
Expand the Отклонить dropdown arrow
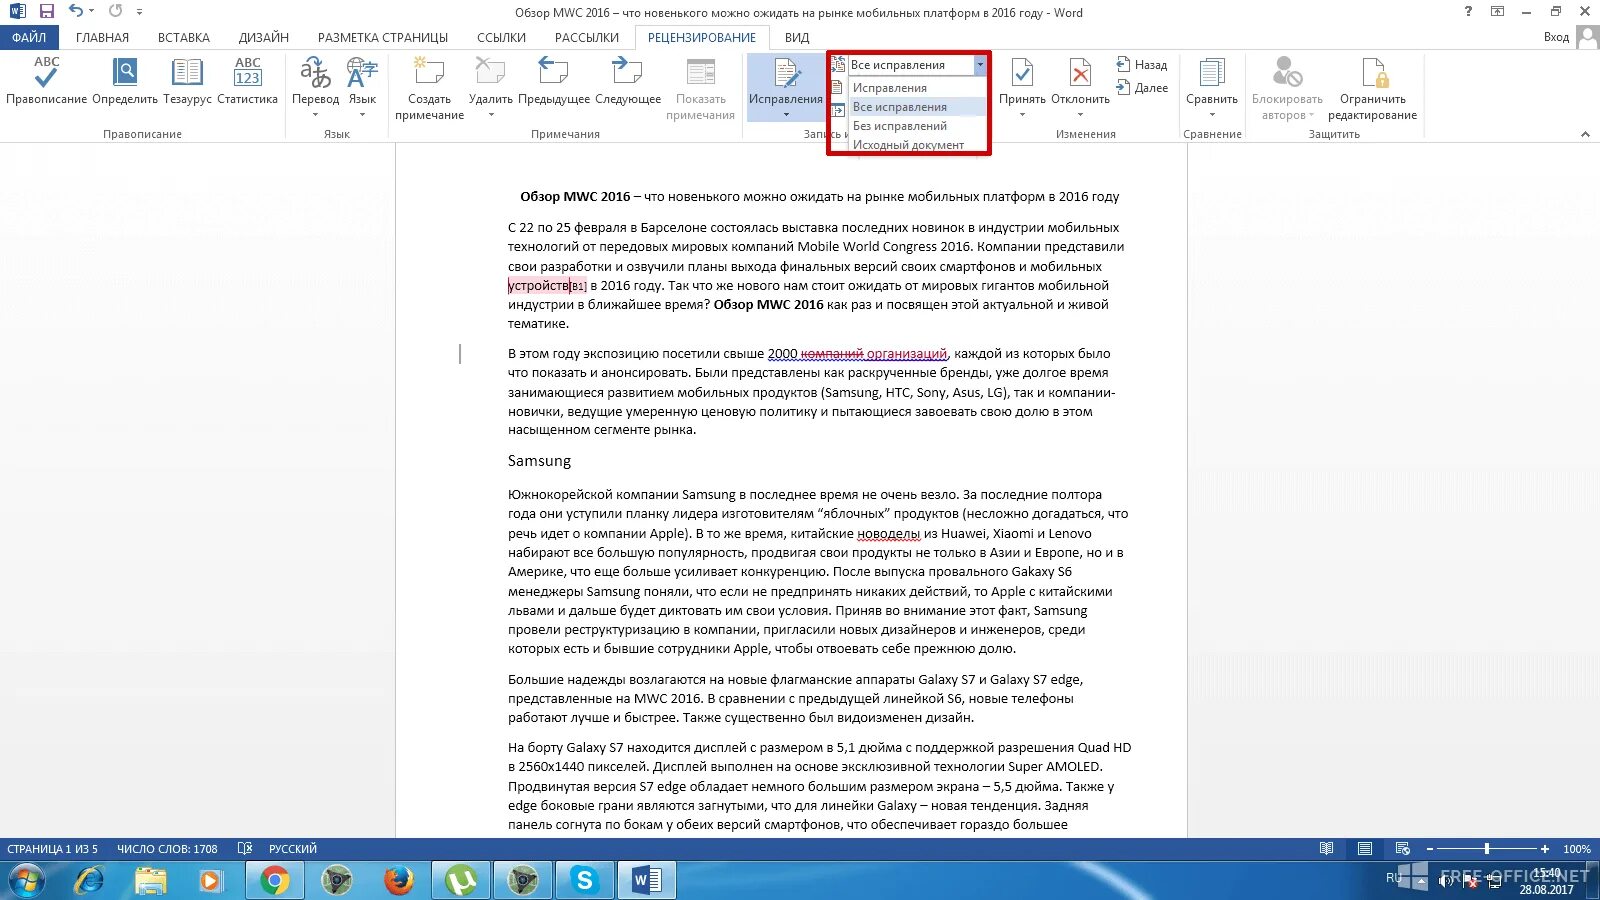pos(1080,114)
